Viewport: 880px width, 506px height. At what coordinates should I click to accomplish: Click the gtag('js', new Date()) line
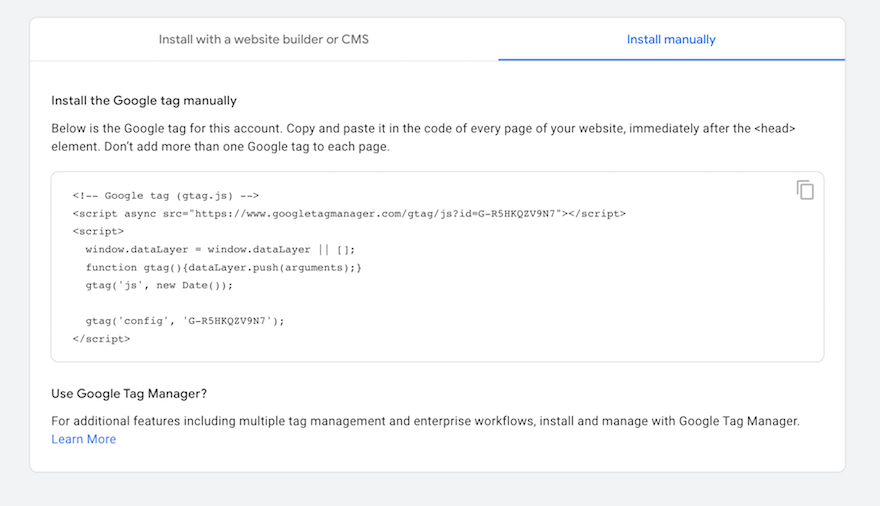pyautogui.click(x=159, y=286)
